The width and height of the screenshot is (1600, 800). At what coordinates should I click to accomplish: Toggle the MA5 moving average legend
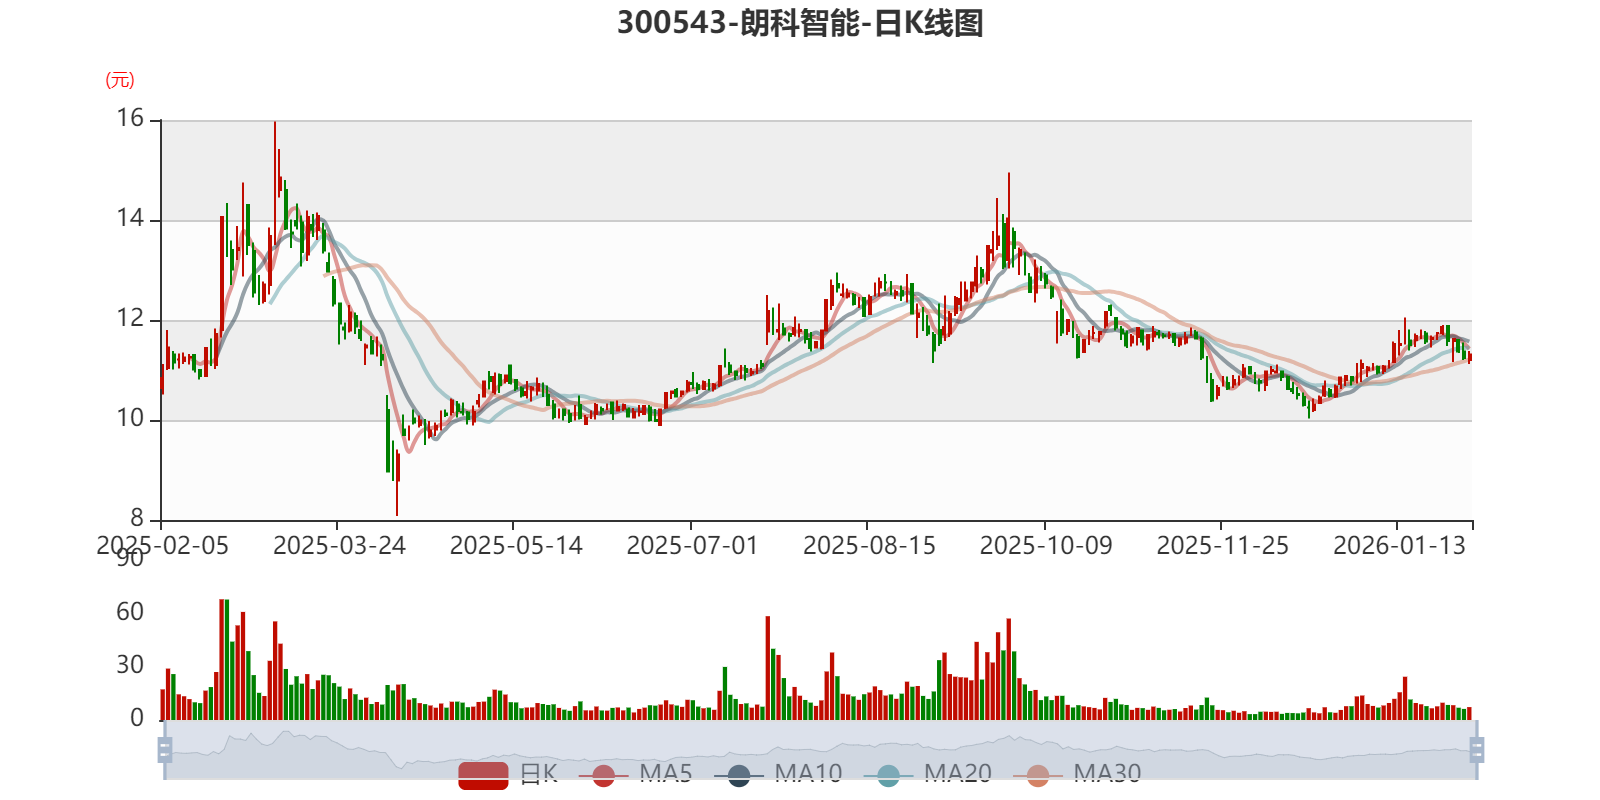coord(635,774)
